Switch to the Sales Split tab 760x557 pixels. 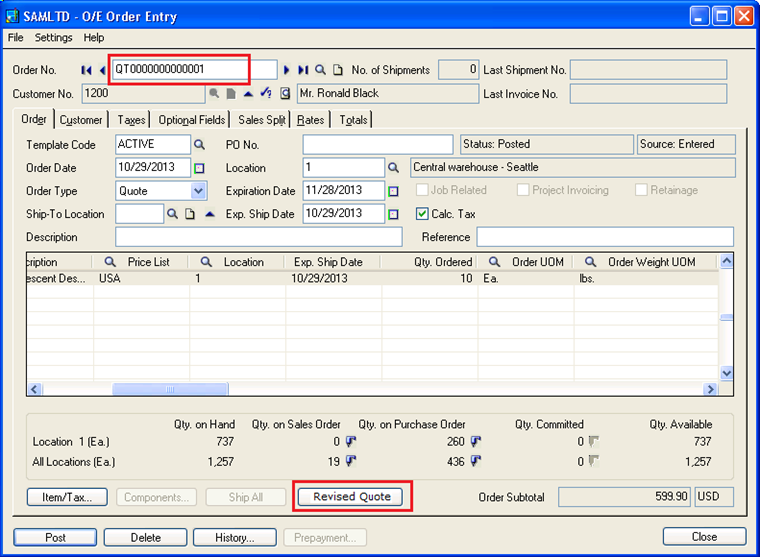tap(262, 120)
